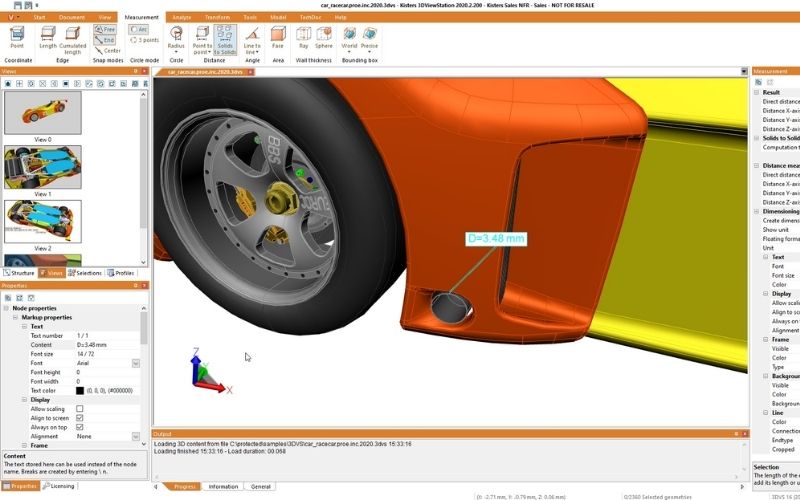
Task: Pick the Ray wall thickness tool
Action: pos(304,38)
